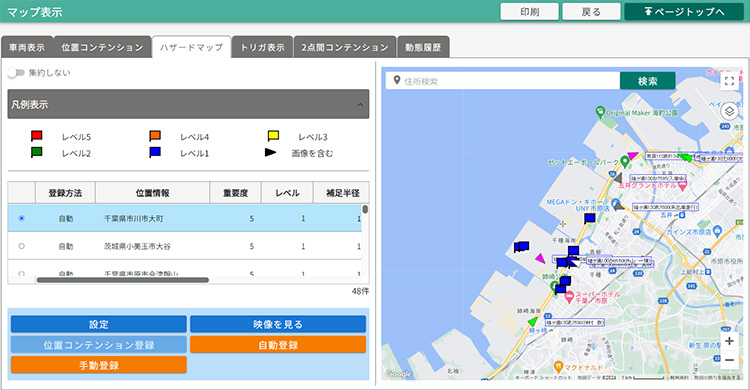Toggle the map fullscreen icon
This screenshot has height=390, width=750.
[729, 81]
